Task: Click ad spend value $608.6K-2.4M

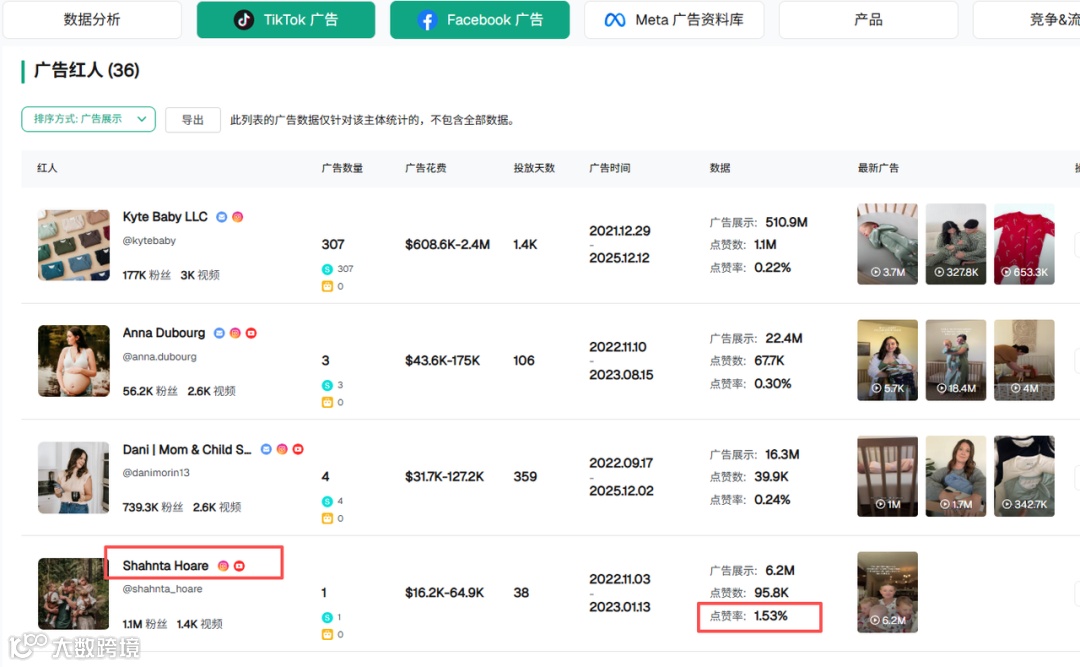Action: [x=447, y=245]
